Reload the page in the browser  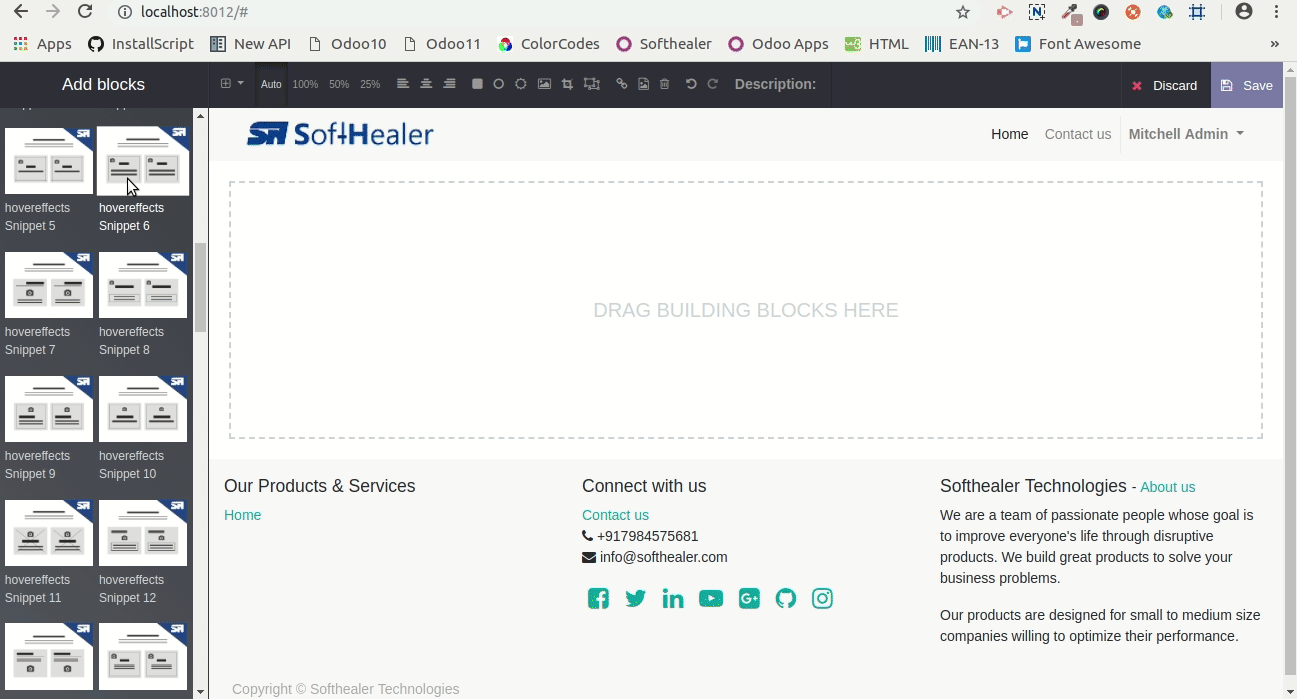pos(85,12)
